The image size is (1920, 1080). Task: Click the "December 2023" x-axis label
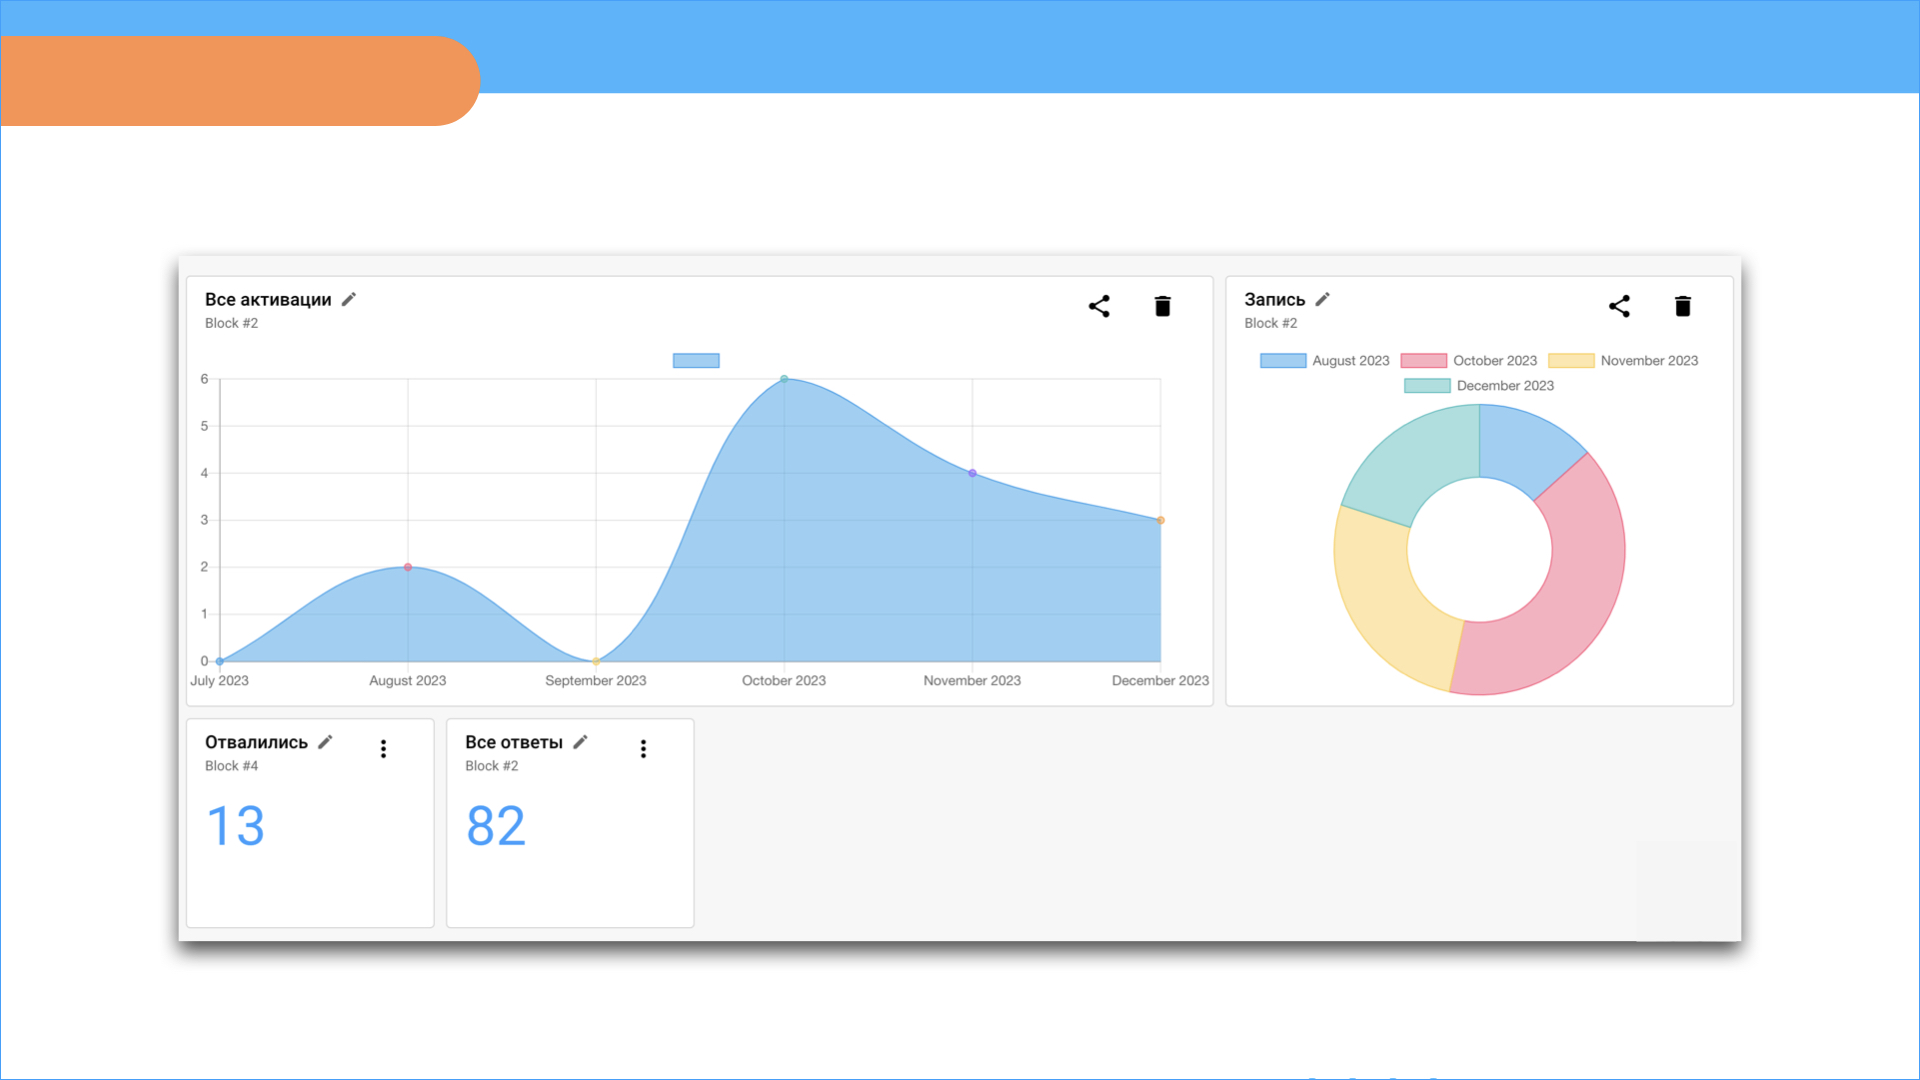coord(1160,680)
